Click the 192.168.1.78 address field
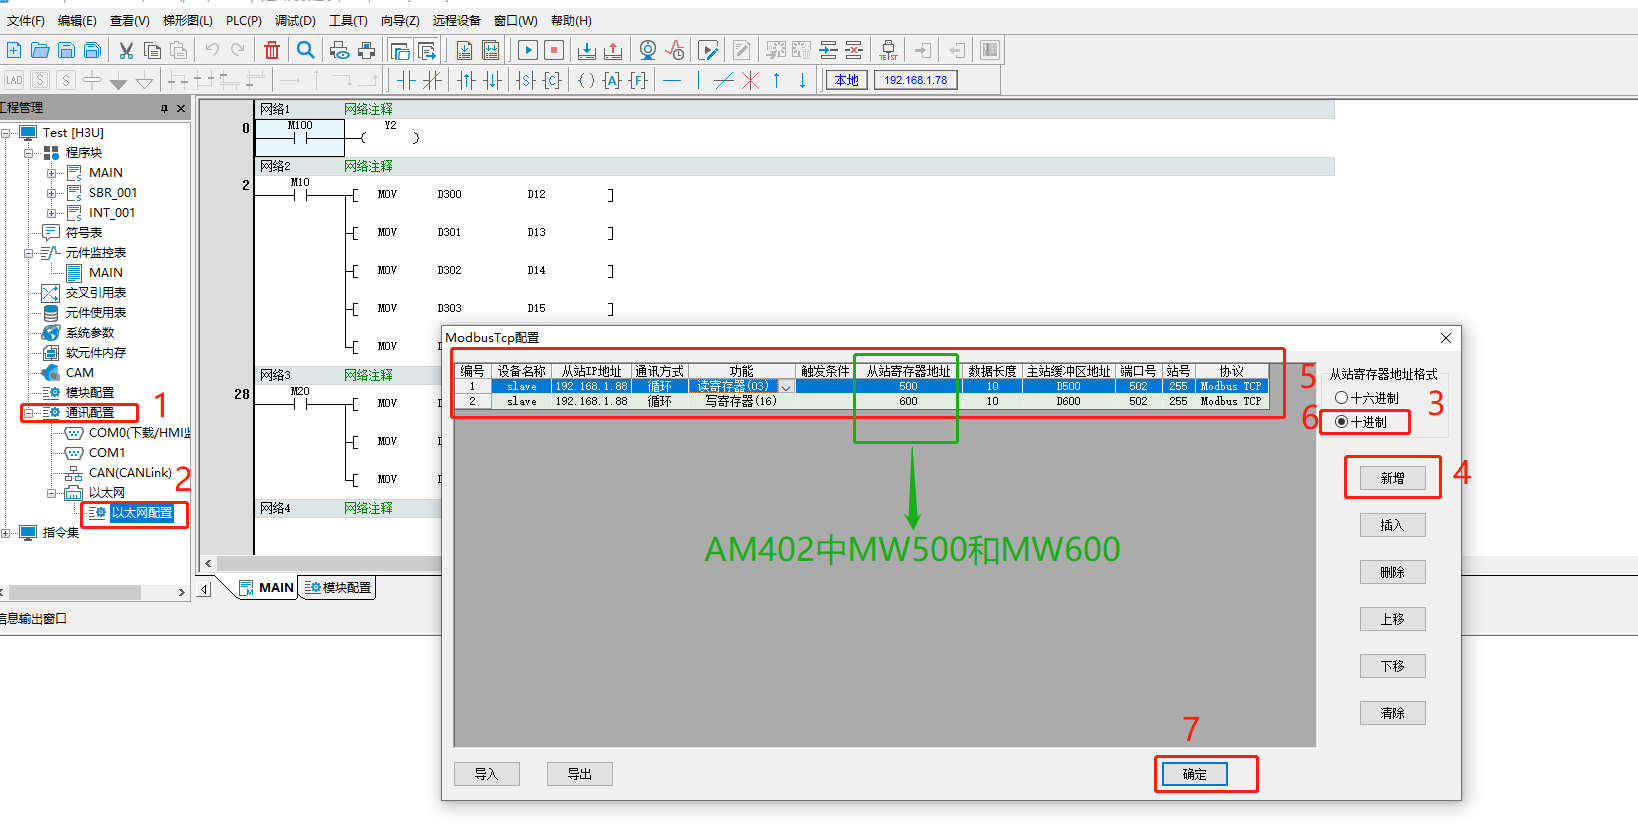This screenshot has height=829, width=1638. click(915, 80)
